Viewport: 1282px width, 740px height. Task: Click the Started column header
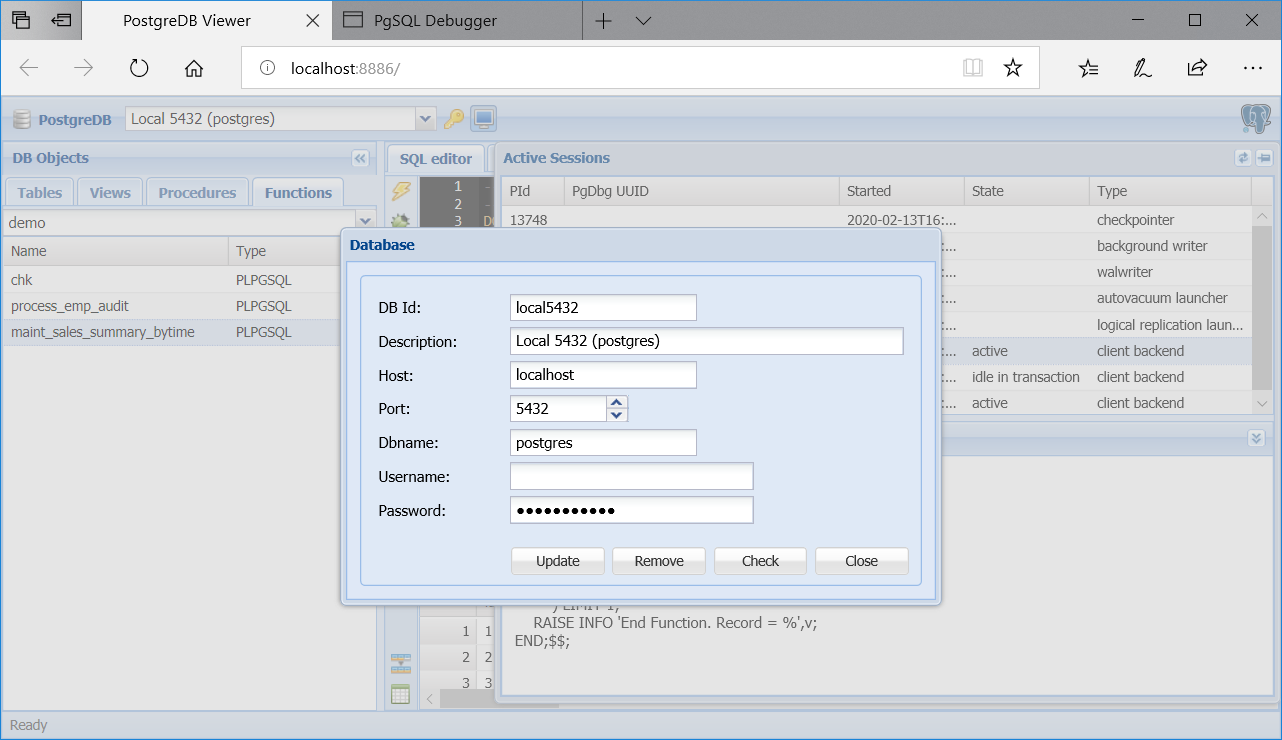point(902,191)
